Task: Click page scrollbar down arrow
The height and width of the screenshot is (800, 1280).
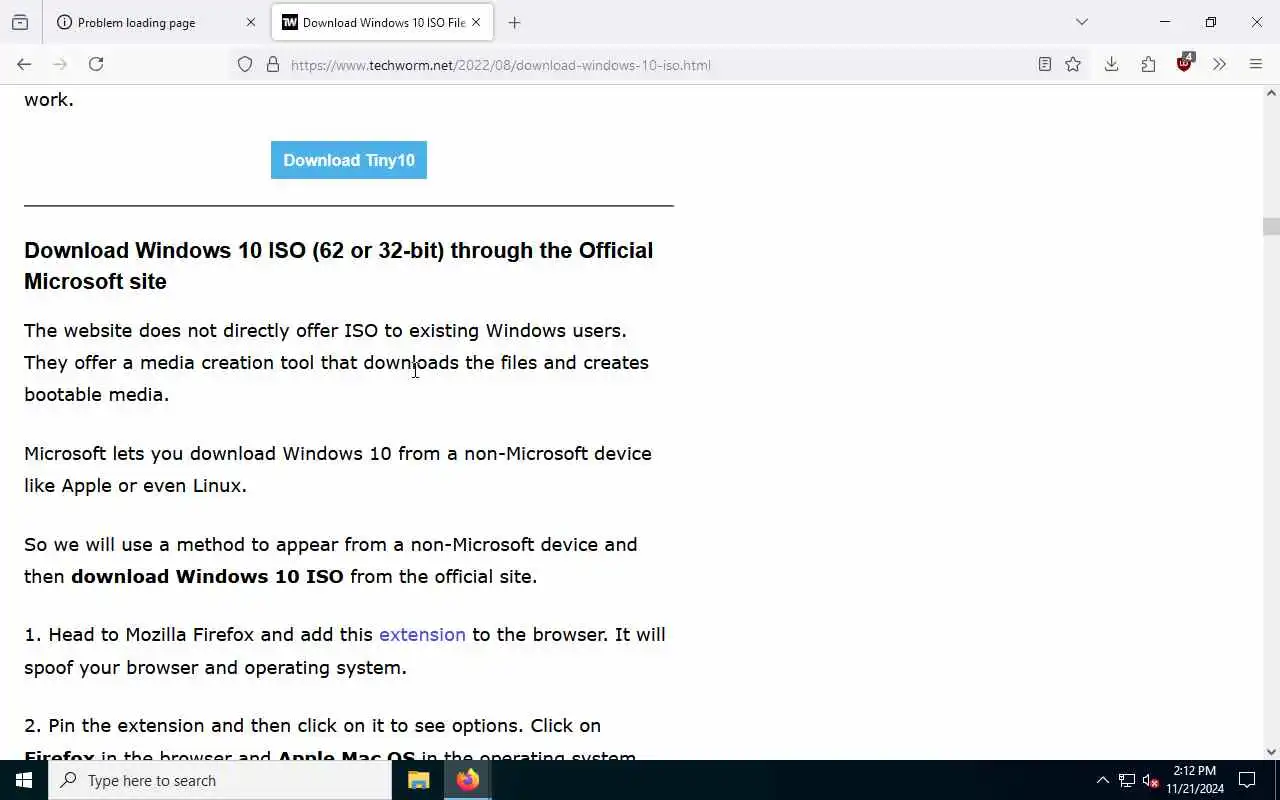Action: coord(1271,752)
